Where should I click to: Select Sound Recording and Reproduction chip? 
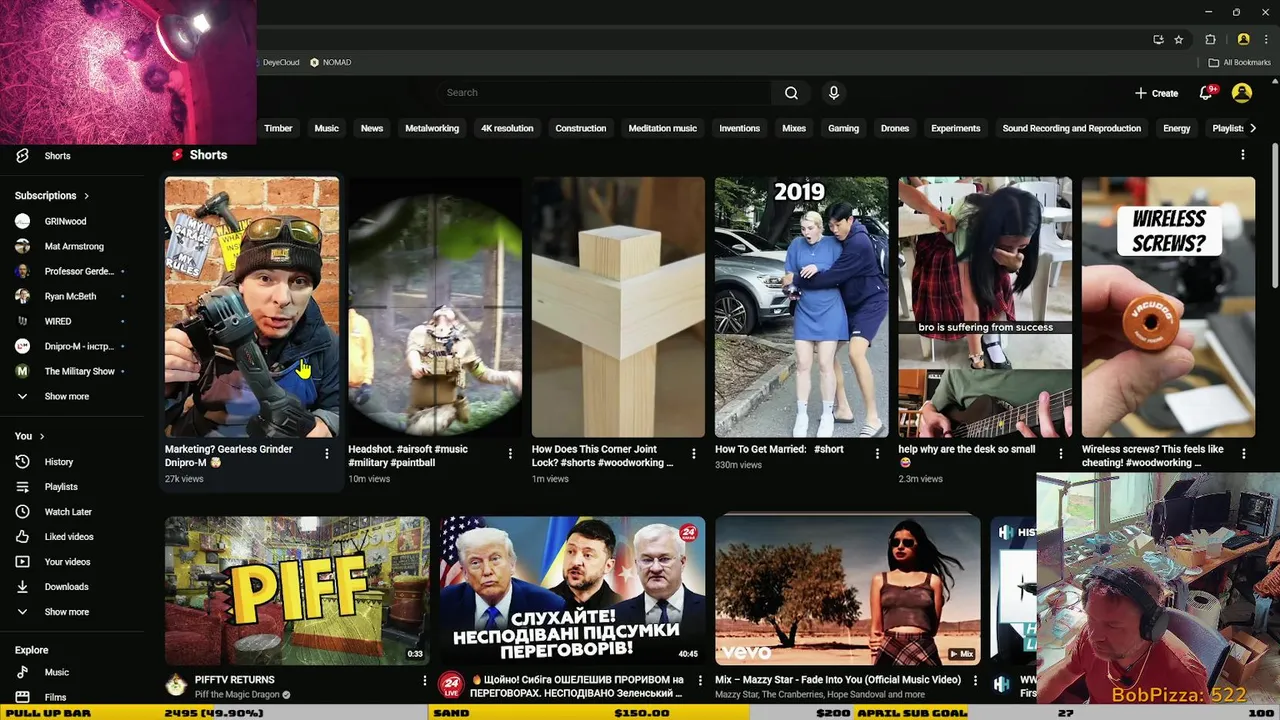(1072, 128)
